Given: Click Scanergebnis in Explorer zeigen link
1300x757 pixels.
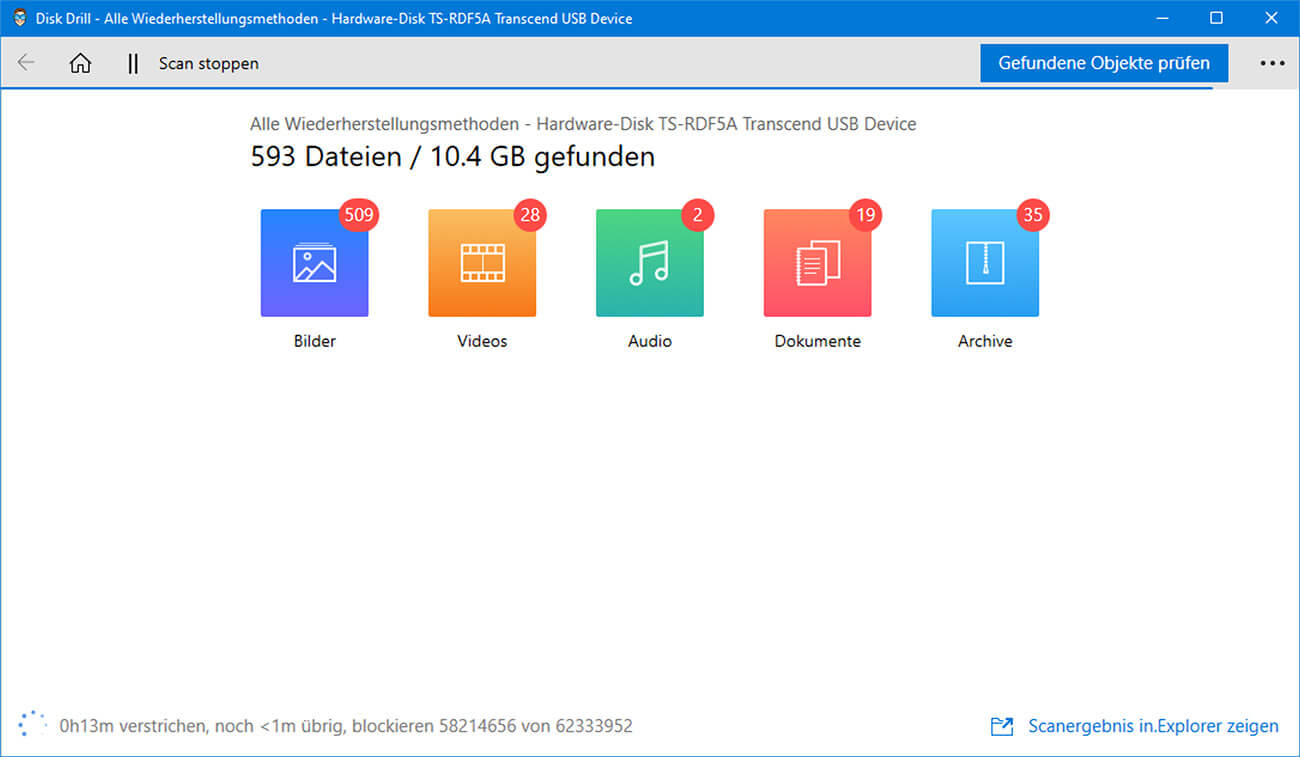Looking at the screenshot, I should (x=1153, y=726).
